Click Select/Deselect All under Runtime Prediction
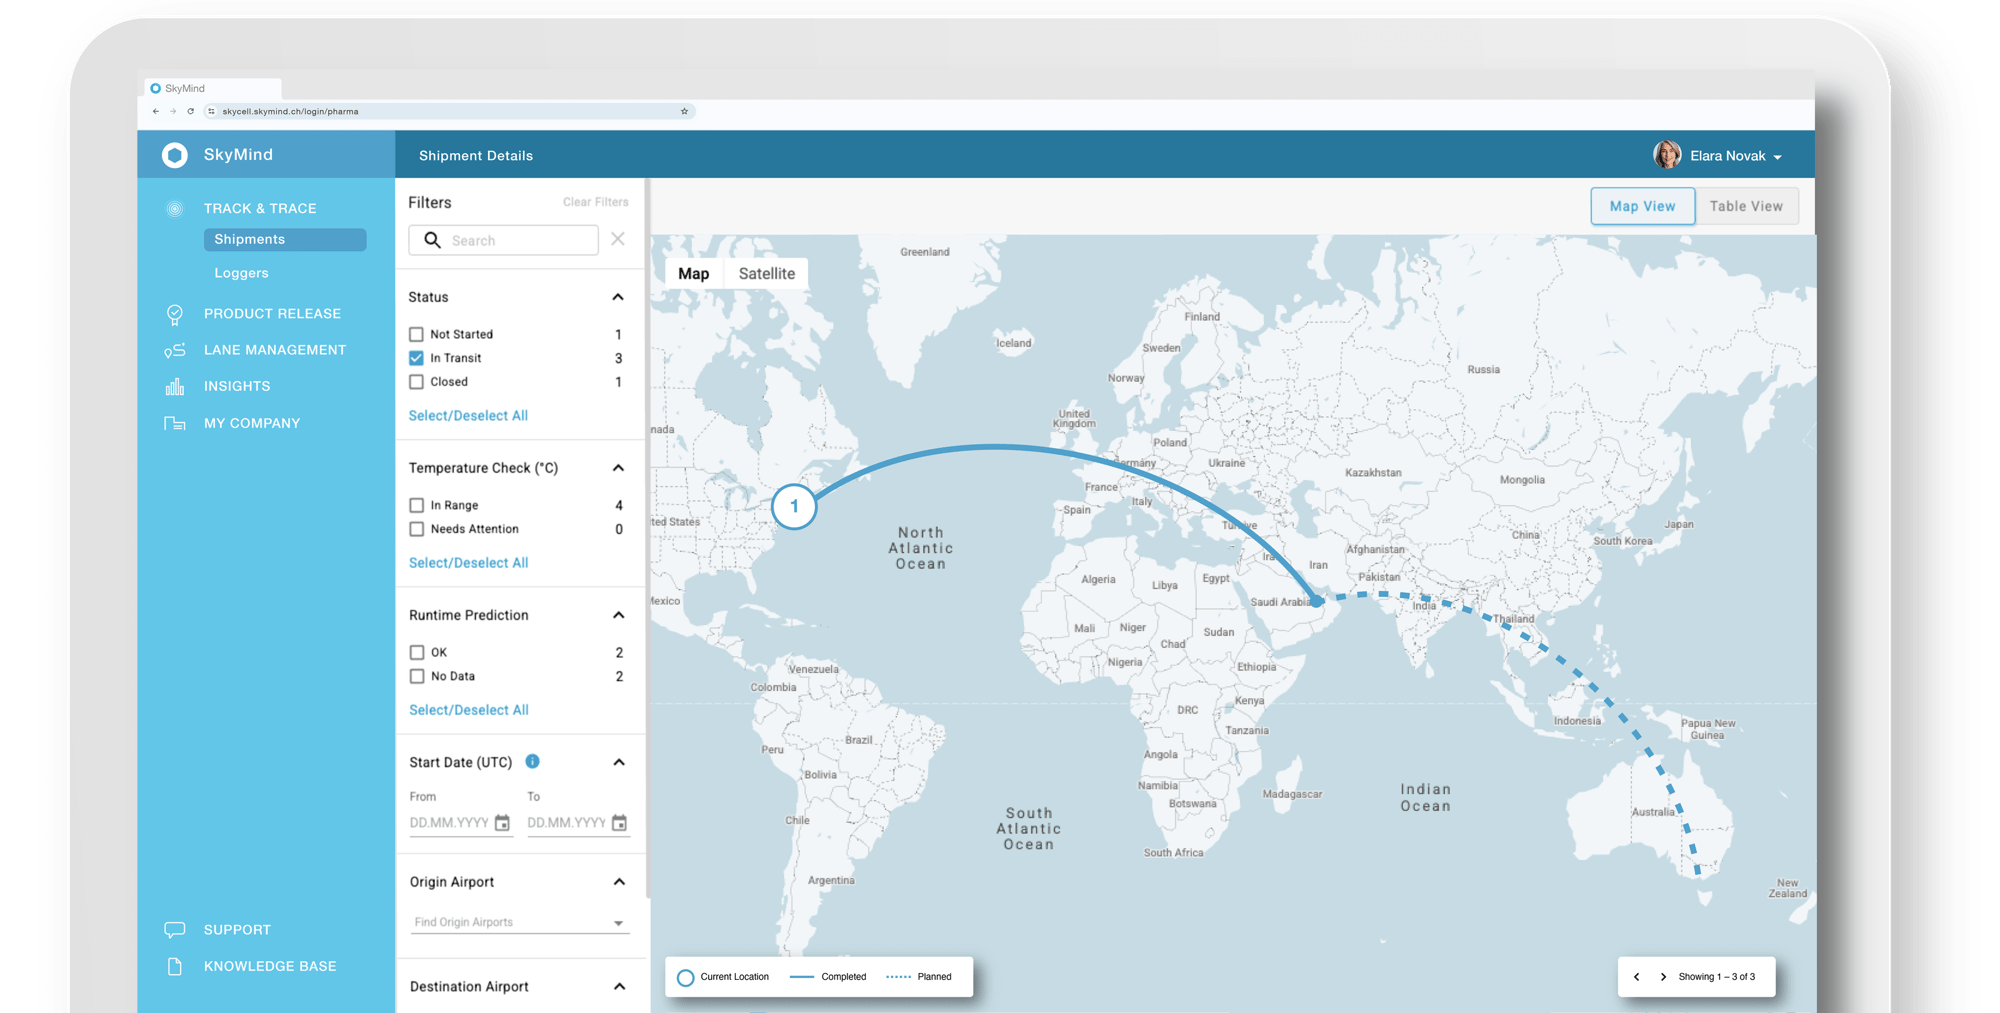The width and height of the screenshot is (2000, 1013). (x=469, y=710)
